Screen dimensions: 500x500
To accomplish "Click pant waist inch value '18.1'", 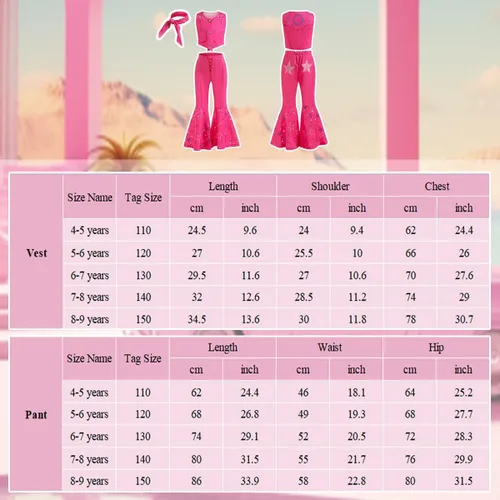I will pyautogui.click(x=357, y=392).
